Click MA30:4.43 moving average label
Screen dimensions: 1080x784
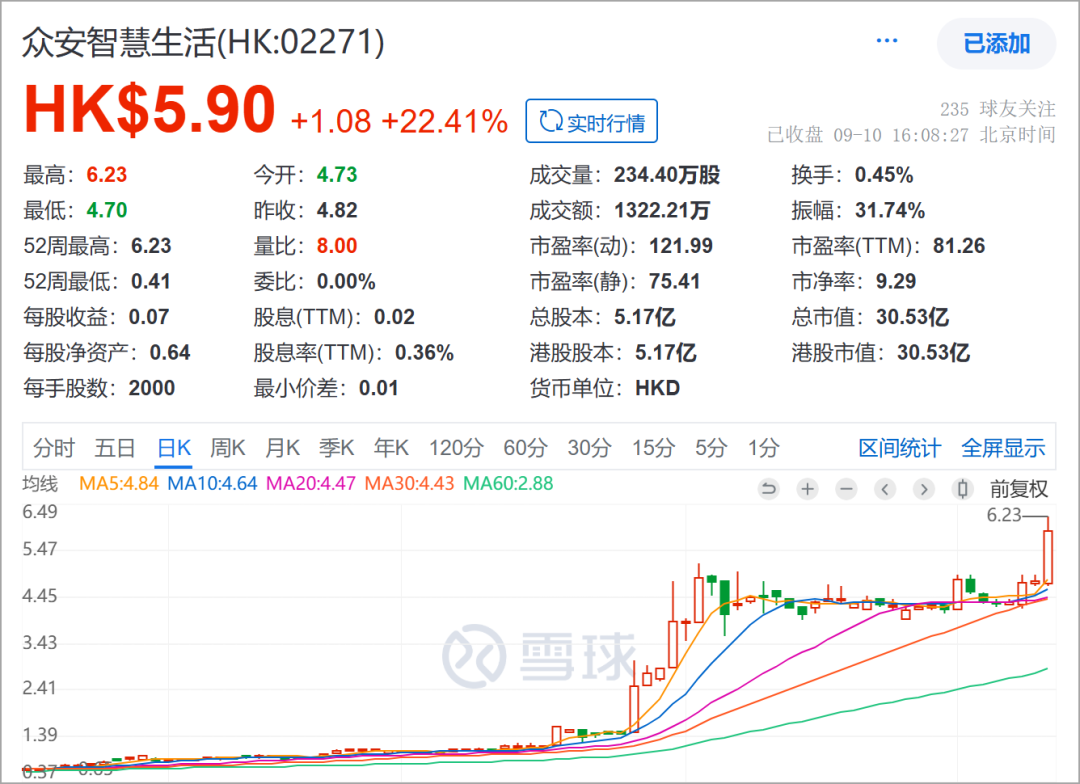point(409,484)
